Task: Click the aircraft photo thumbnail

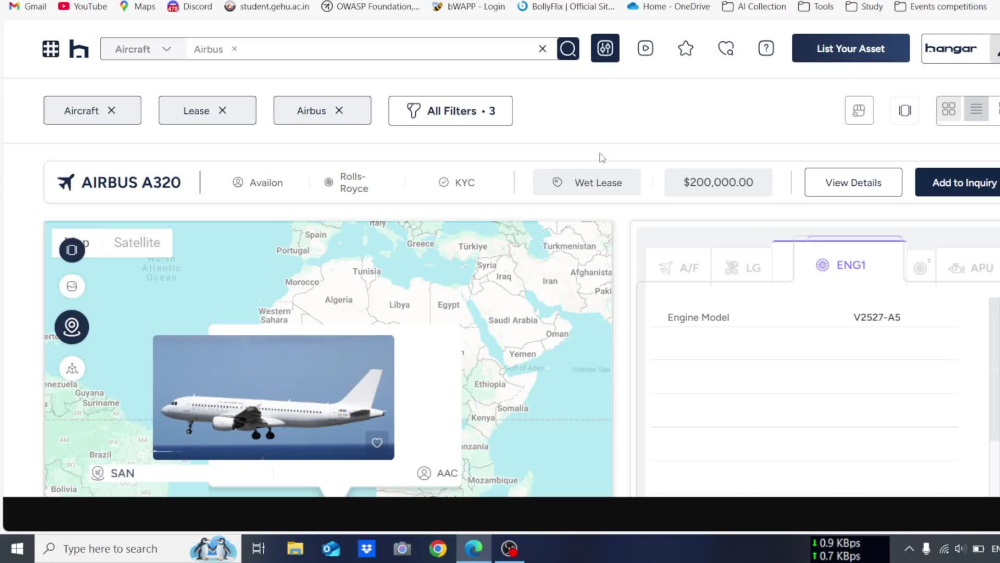Action: pyautogui.click(x=274, y=397)
